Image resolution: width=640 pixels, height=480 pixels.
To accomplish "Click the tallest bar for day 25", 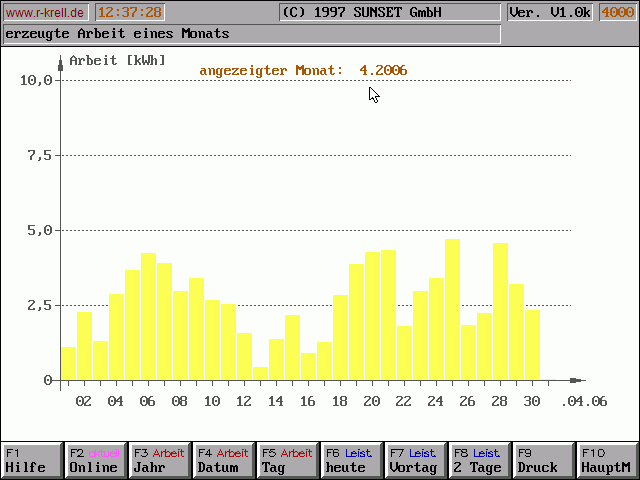I will point(453,310).
